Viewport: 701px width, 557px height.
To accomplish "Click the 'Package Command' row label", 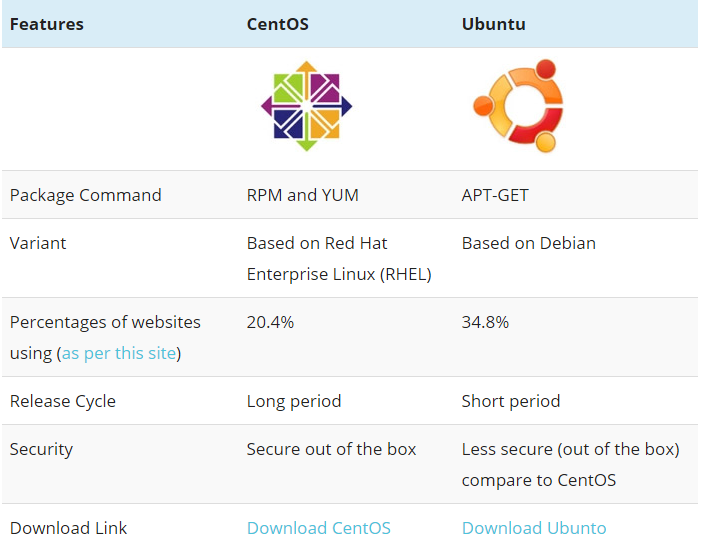I will 85,195.
